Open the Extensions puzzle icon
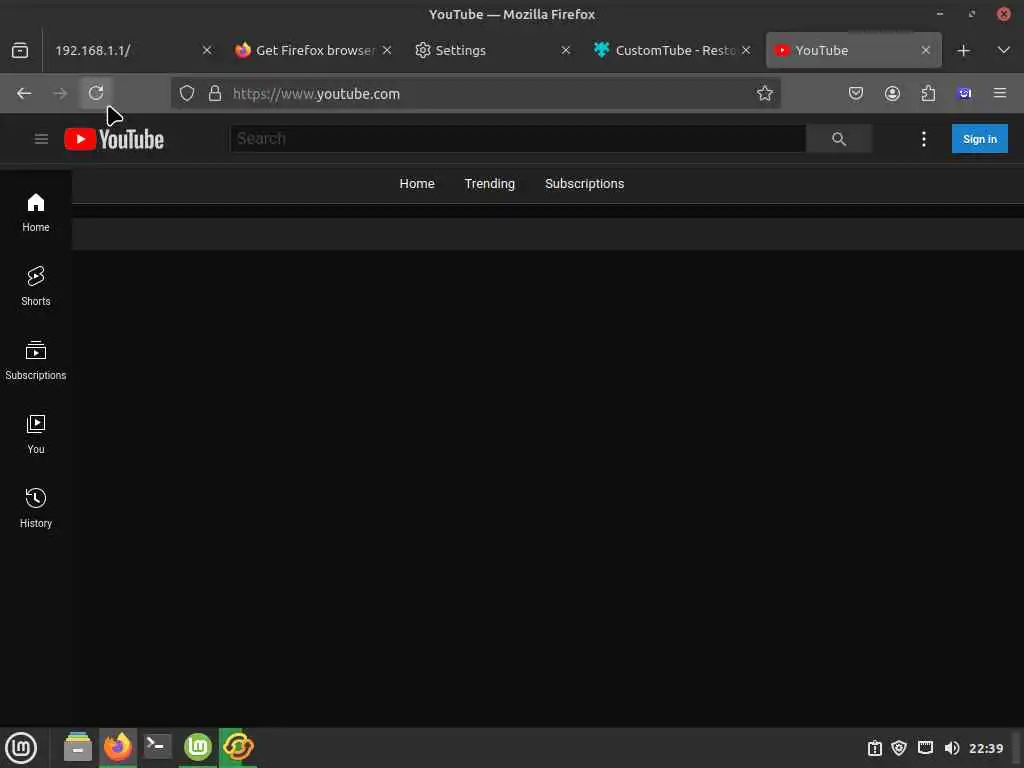The height and width of the screenshot is (768, 1024). tap(928, 93)
